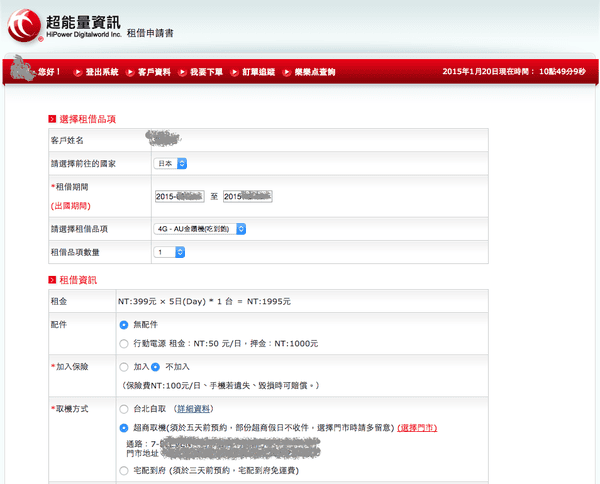Click the 選擇租借品項 section heading
Image resolution: width=600 pixels, height=484 pixels.
pyautogui.click(x=88, y=119)
